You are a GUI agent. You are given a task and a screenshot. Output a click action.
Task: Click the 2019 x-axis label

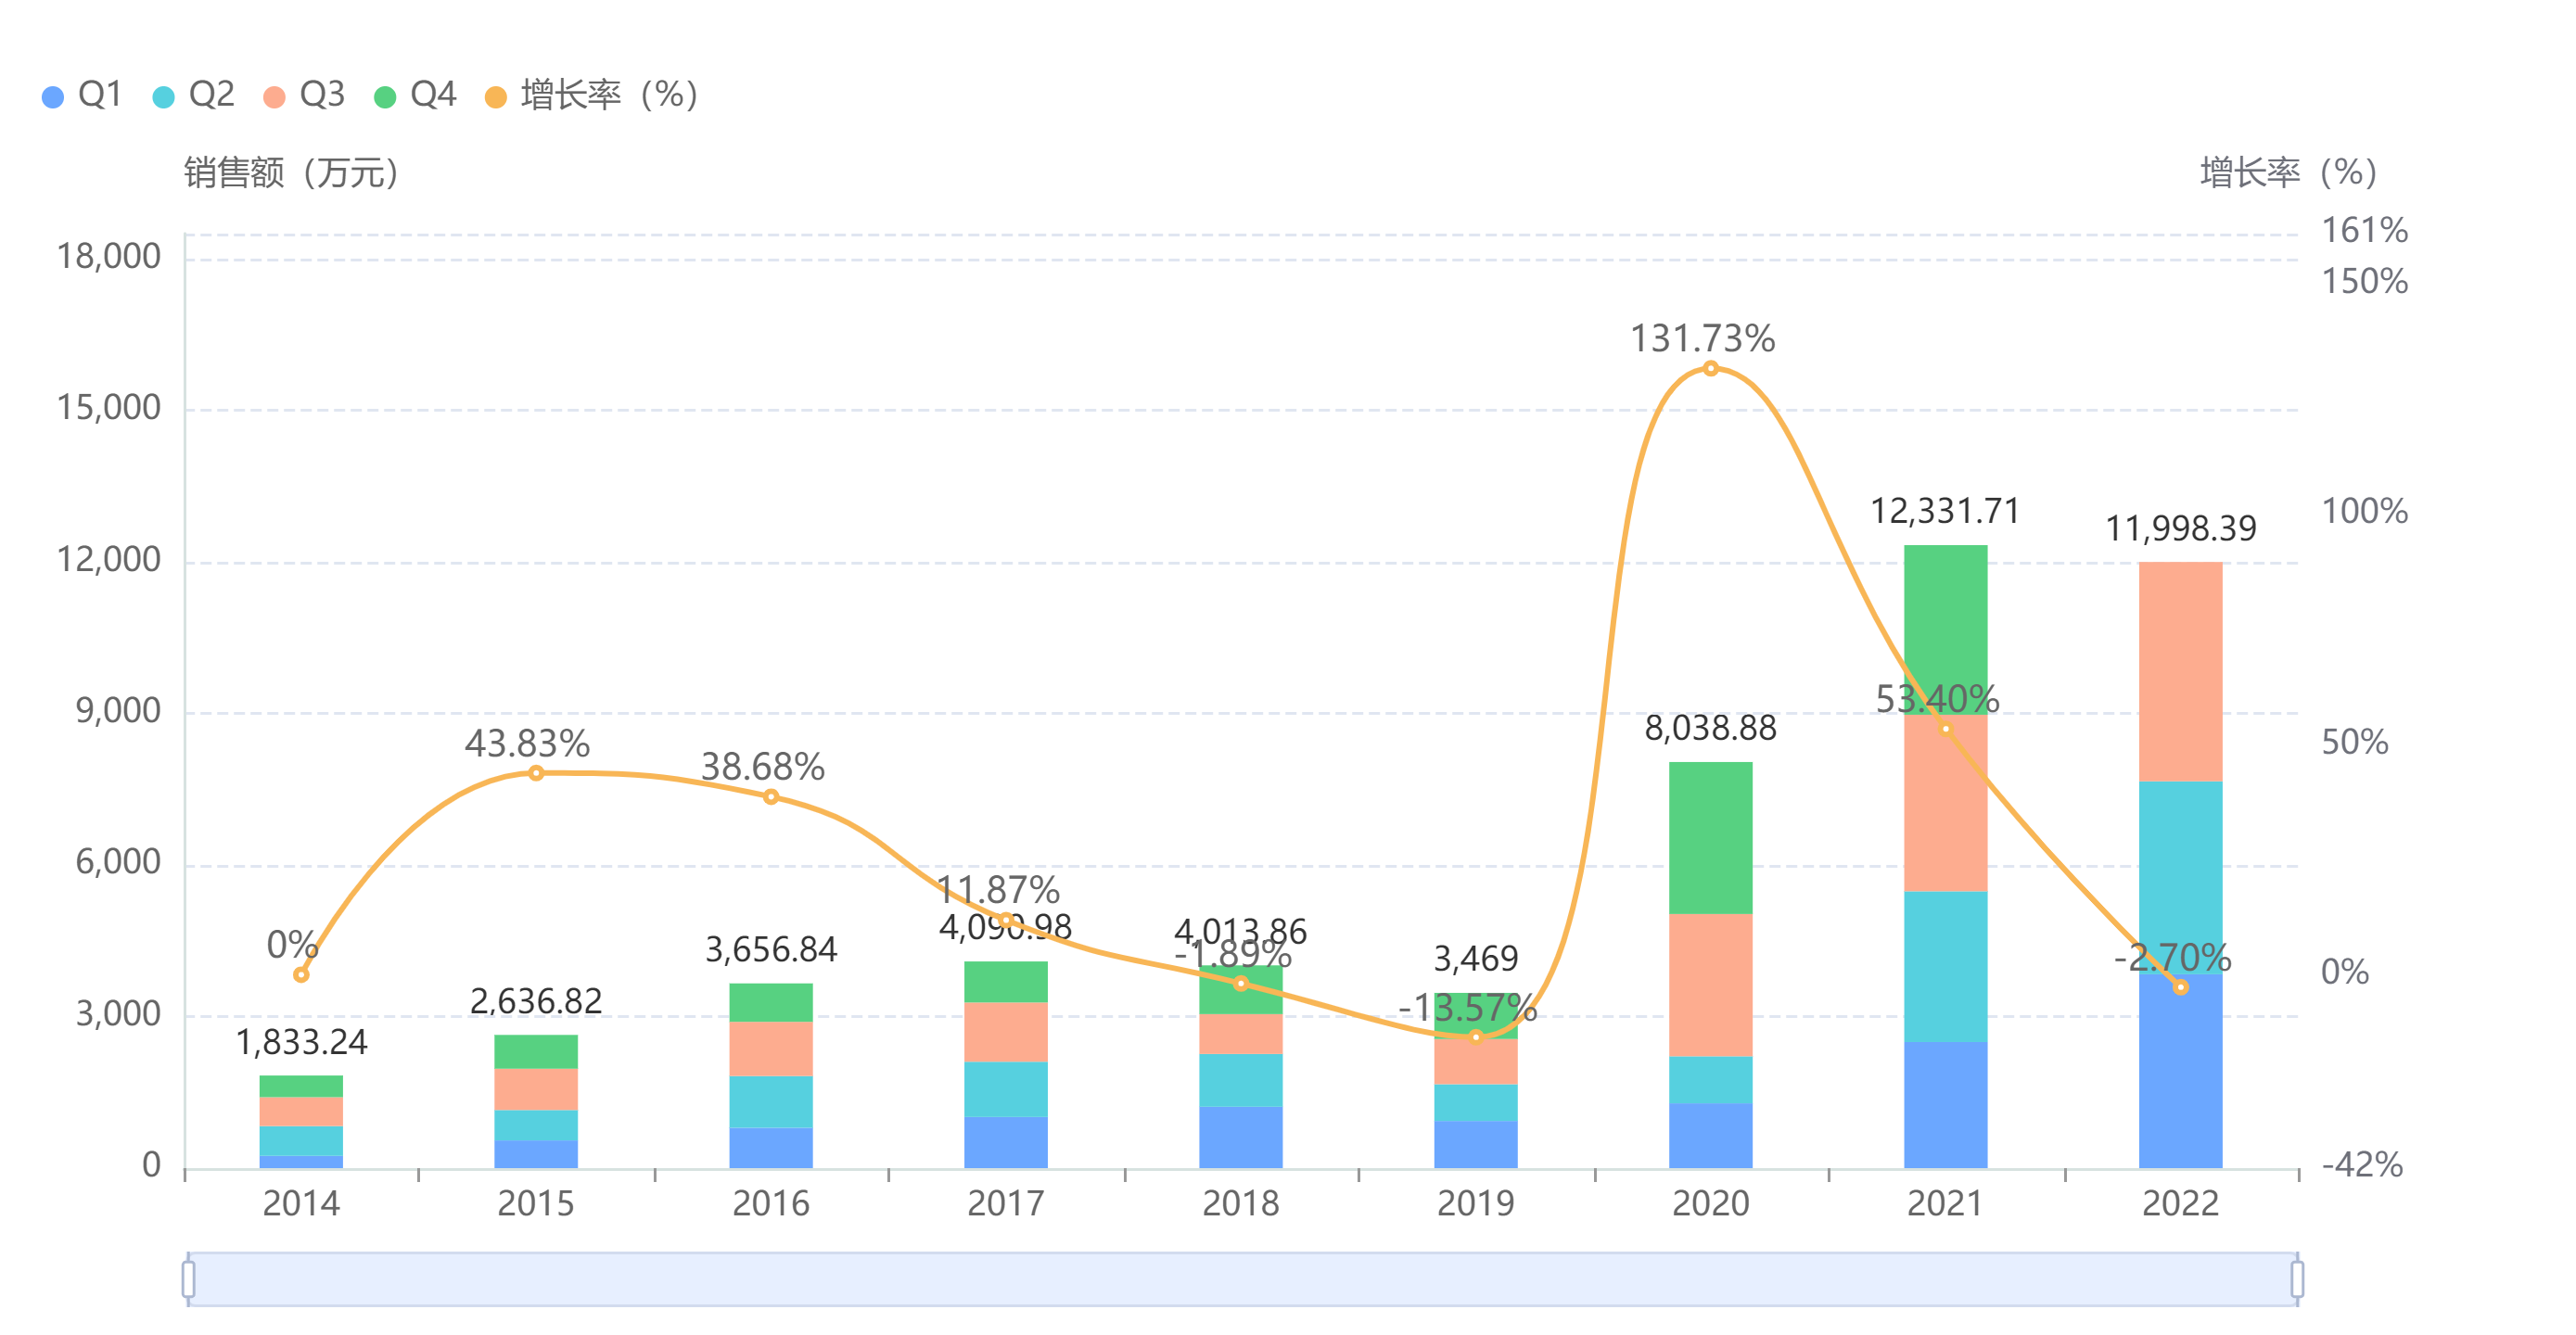(1475, 1203)
